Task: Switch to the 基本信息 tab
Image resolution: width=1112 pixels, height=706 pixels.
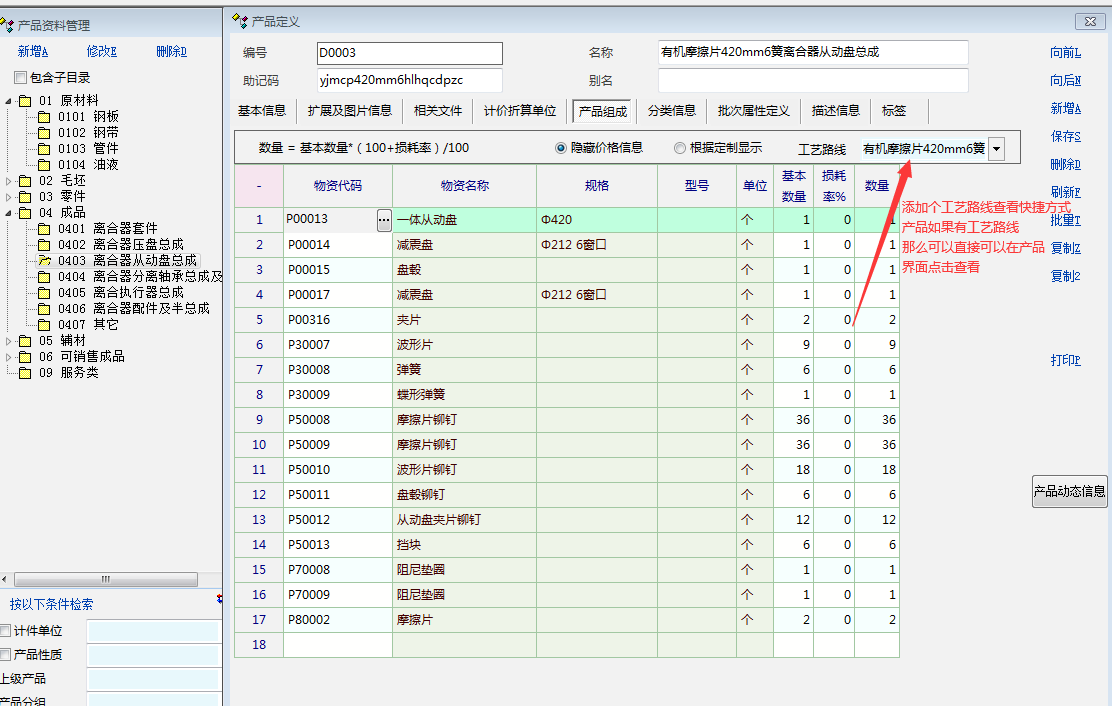Action: pos(262,111)
